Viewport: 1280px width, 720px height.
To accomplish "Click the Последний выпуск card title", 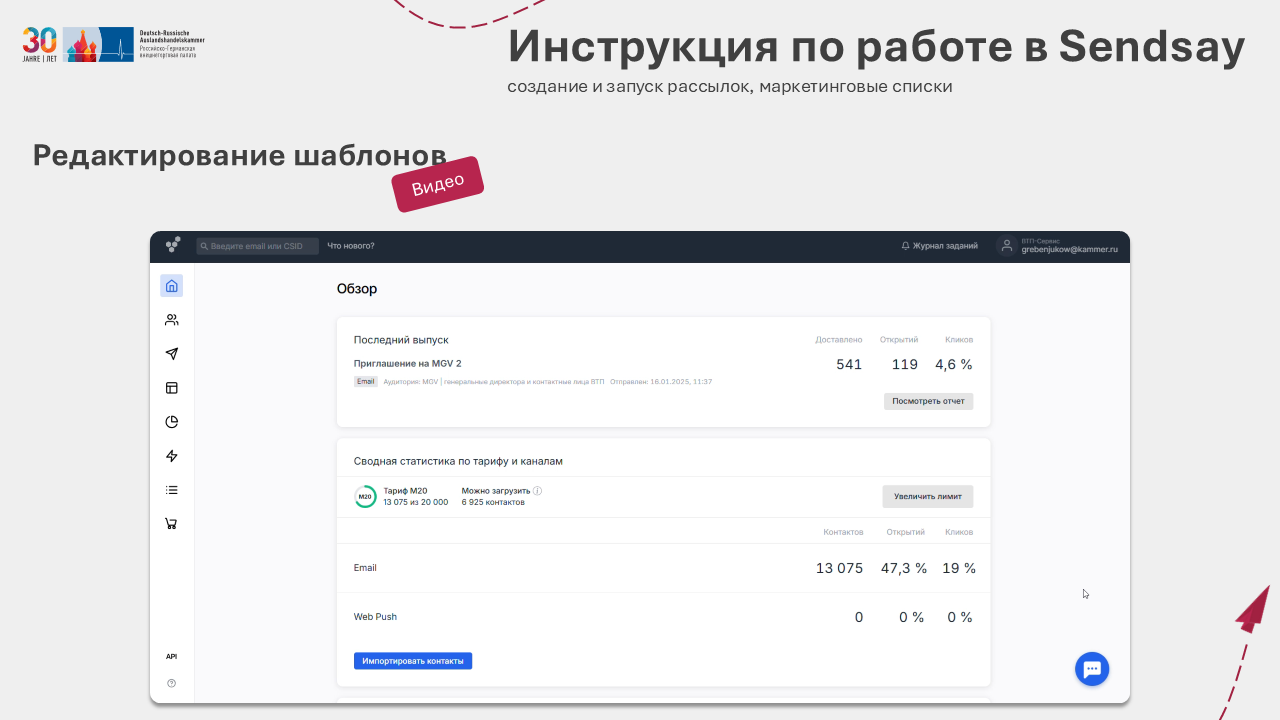I will point(401,340).
